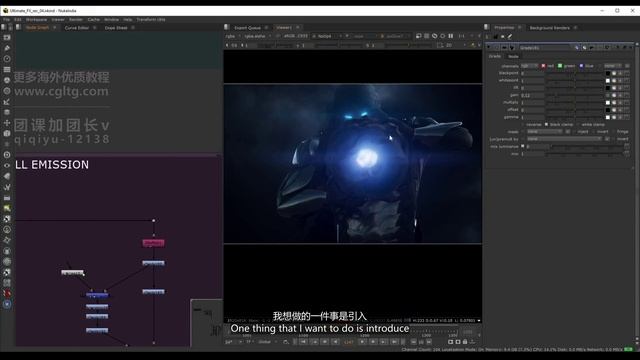The height and width of the screenshot is (360, 640).
Task: Toggle the blue channel checkbox
Action: [581, 66]
